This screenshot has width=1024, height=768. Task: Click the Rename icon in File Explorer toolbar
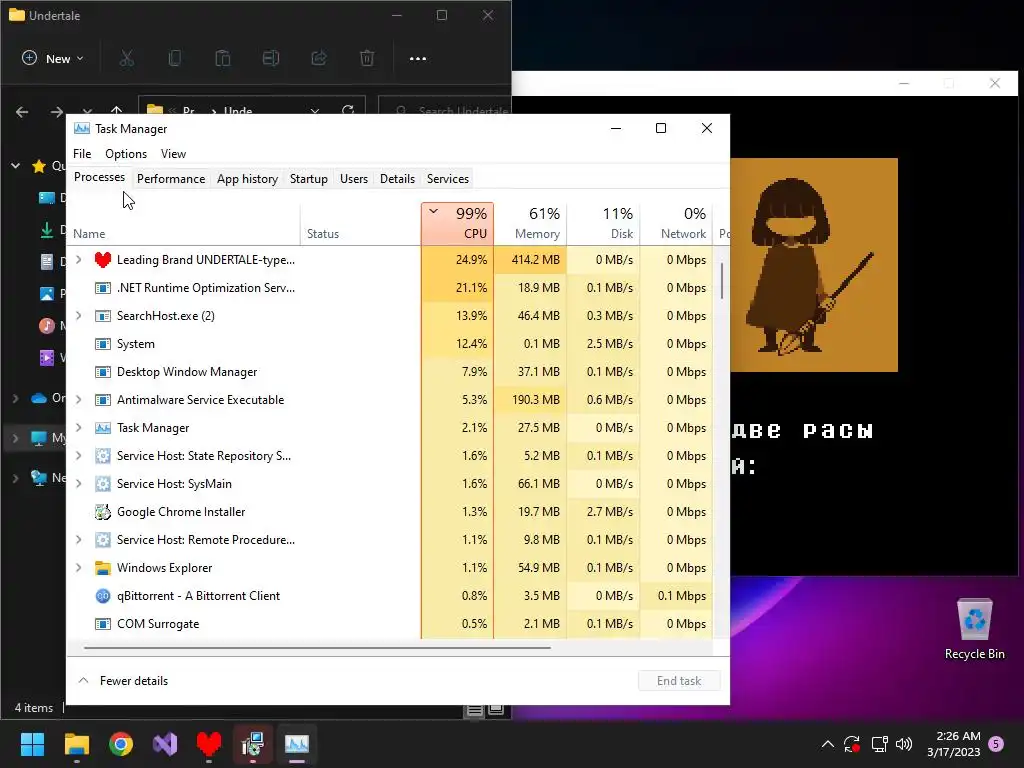click(x=270, y=59)
